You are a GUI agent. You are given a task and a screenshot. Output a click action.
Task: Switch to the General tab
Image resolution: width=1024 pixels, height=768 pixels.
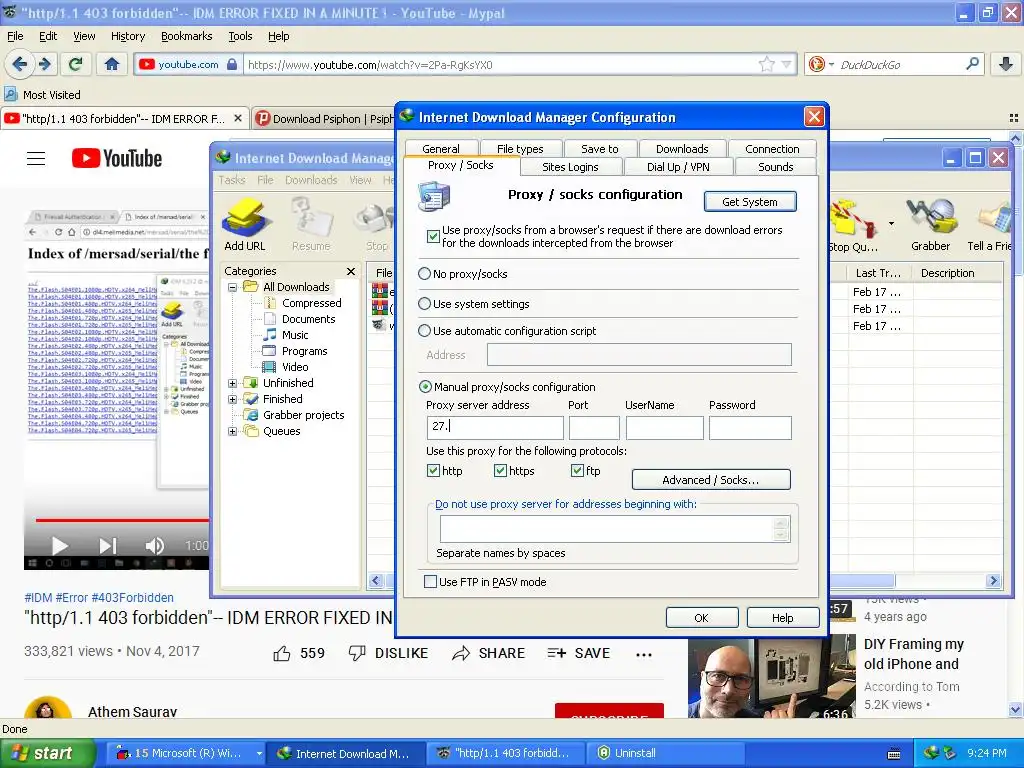[441, 148]
